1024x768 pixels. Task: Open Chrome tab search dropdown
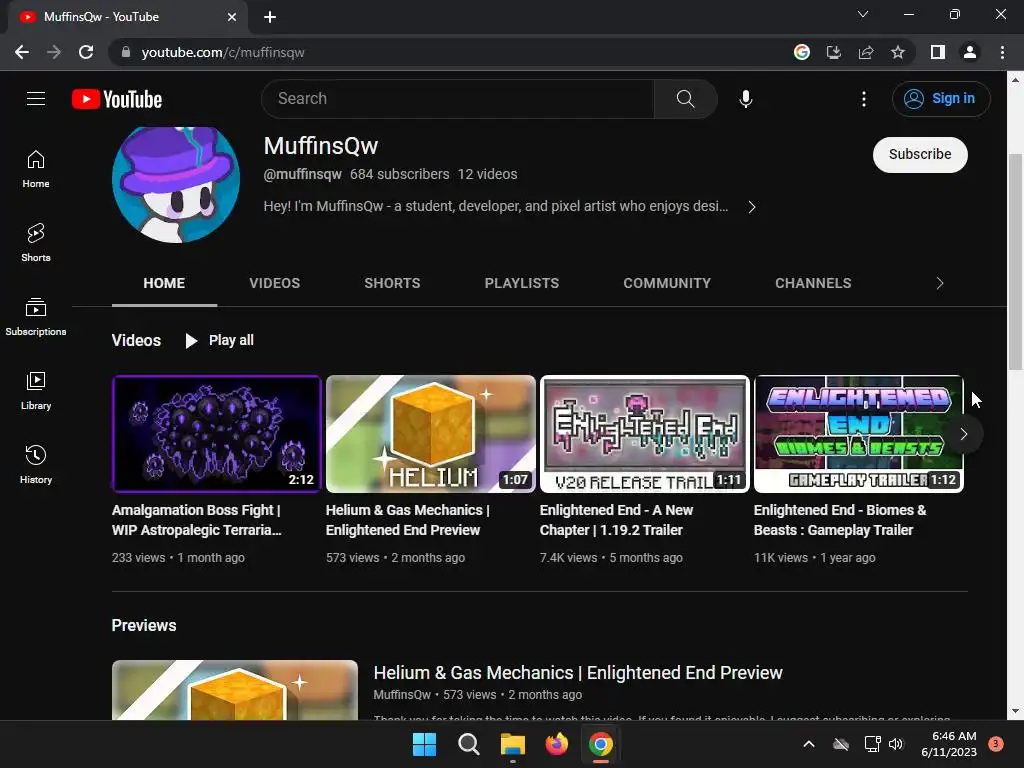pyautogui.click(x=863, y=14)
